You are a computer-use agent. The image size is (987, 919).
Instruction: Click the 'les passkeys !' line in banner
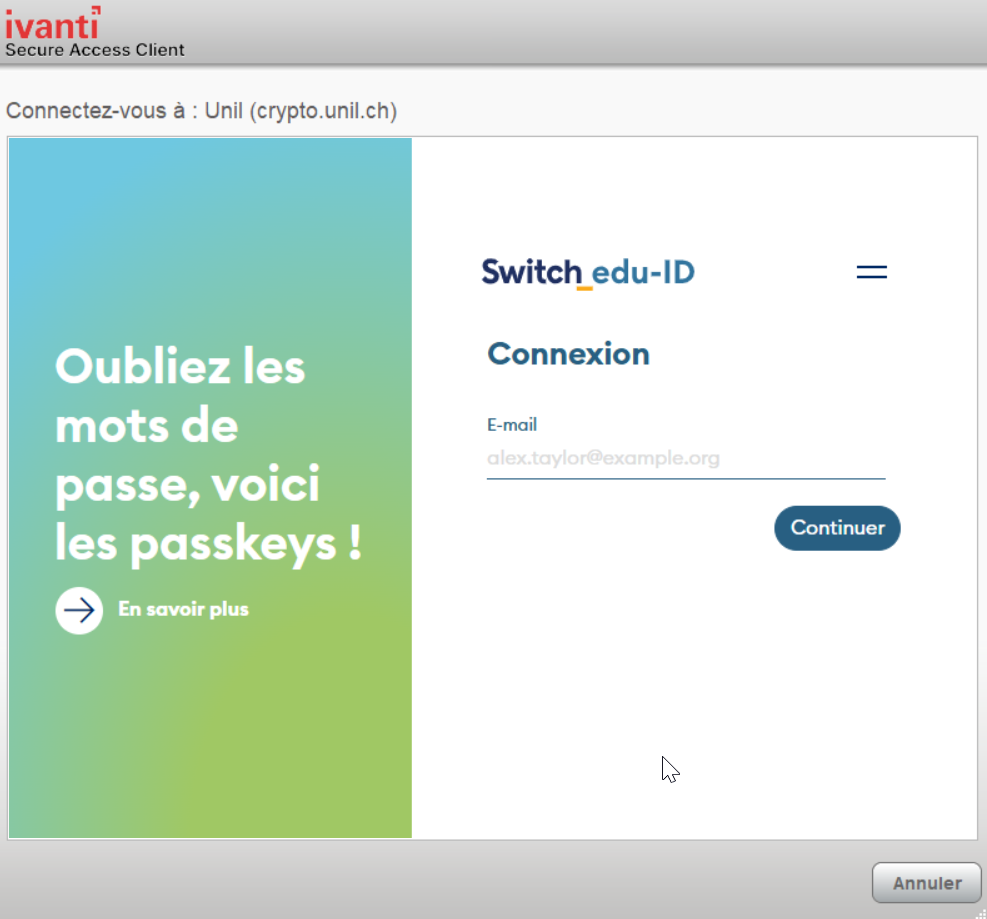(x=208, y=544)
